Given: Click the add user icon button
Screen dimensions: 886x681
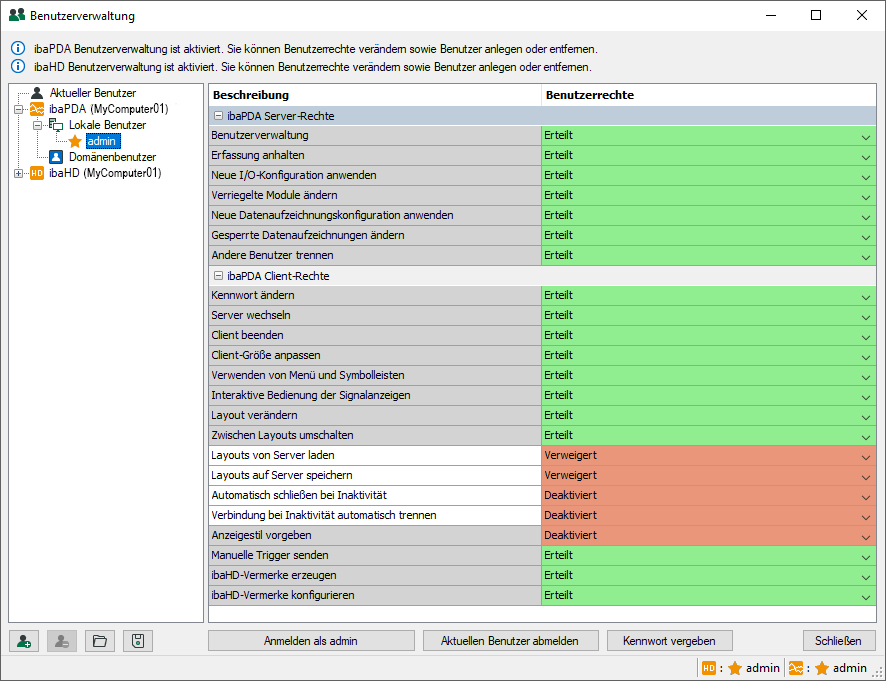Looking at the screenshot, I should click(x=23, y=641).
